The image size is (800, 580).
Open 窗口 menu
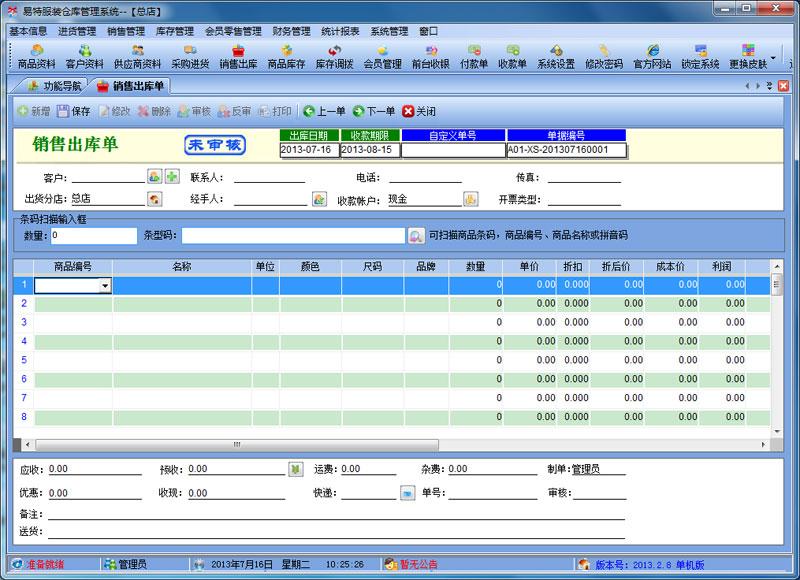429,31
